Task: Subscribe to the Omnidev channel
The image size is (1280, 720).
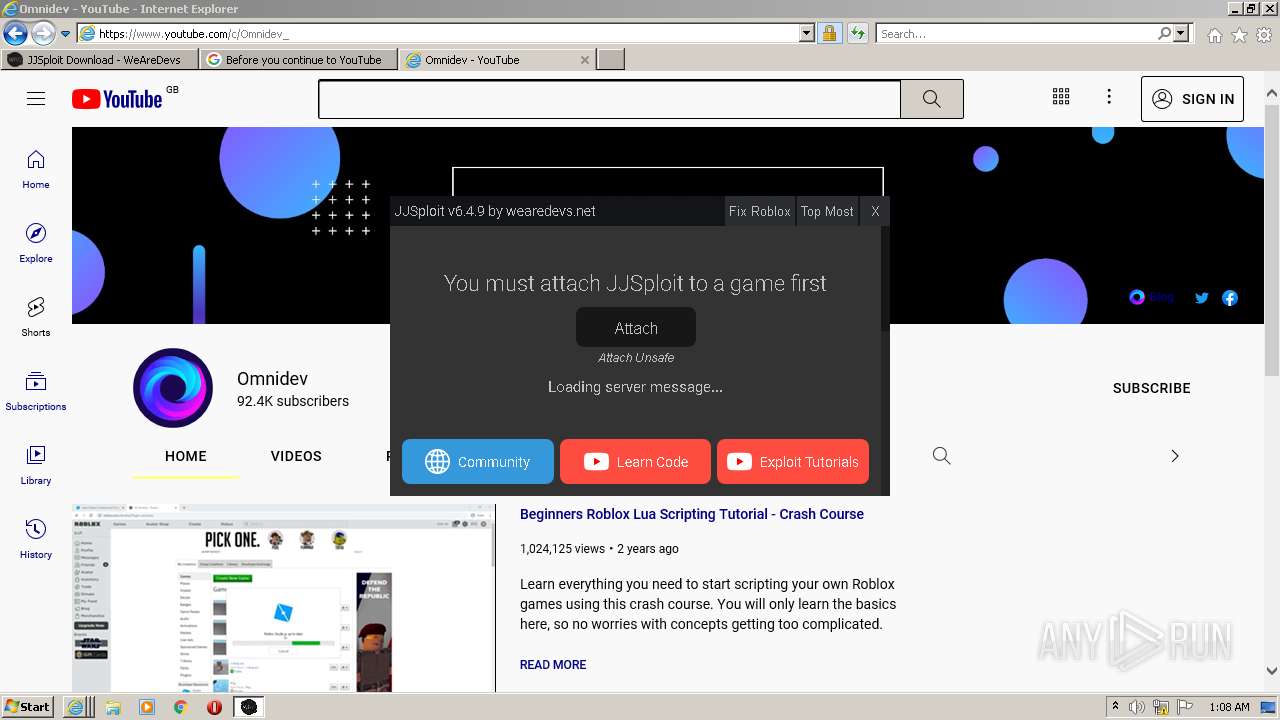Action: (x=1151, y=388)
